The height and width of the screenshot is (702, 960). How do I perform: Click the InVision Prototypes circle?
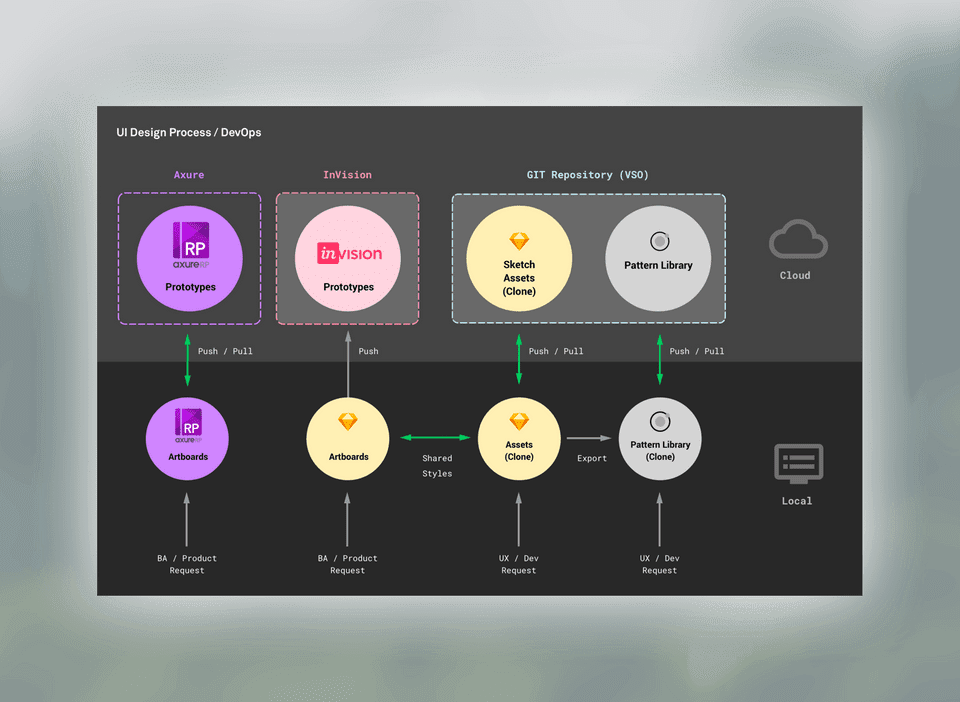click(x=347, y=258)
